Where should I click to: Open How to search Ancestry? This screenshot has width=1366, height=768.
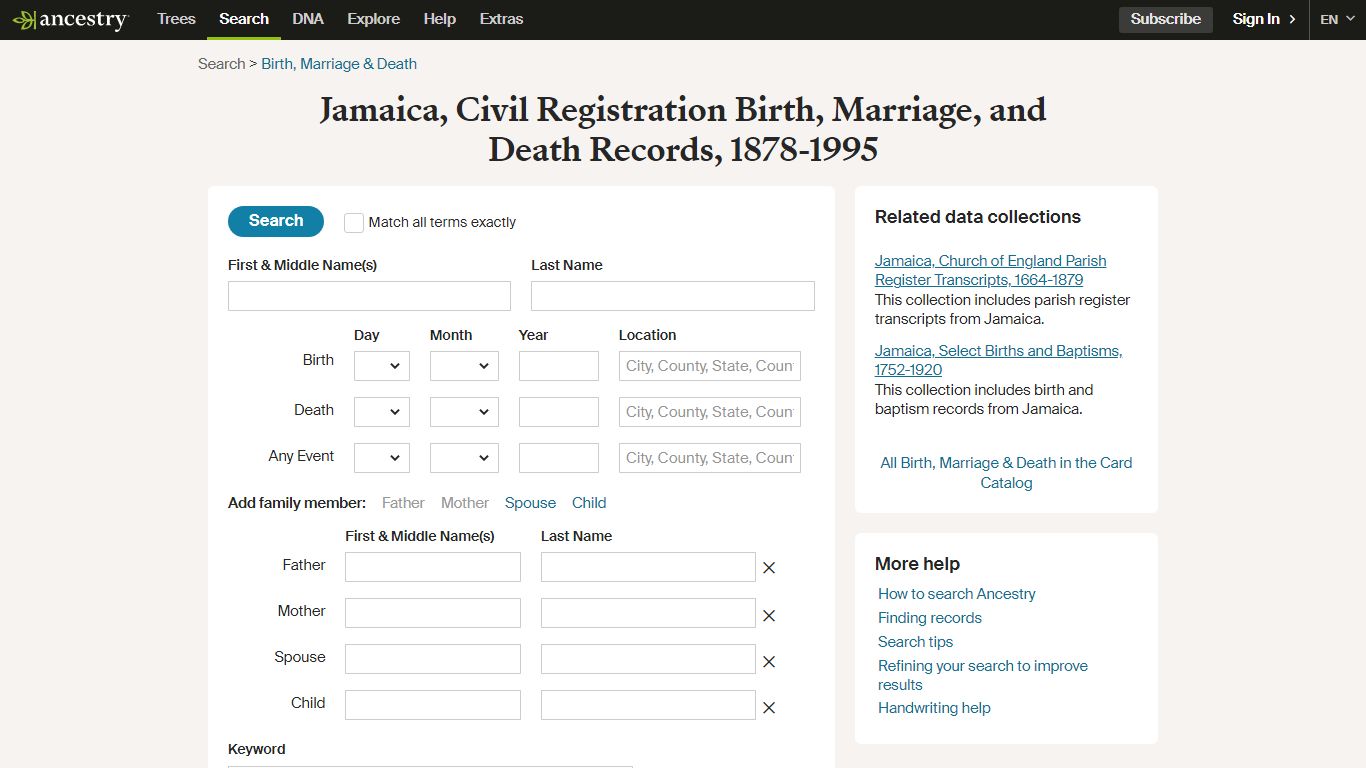coord(957,594)
